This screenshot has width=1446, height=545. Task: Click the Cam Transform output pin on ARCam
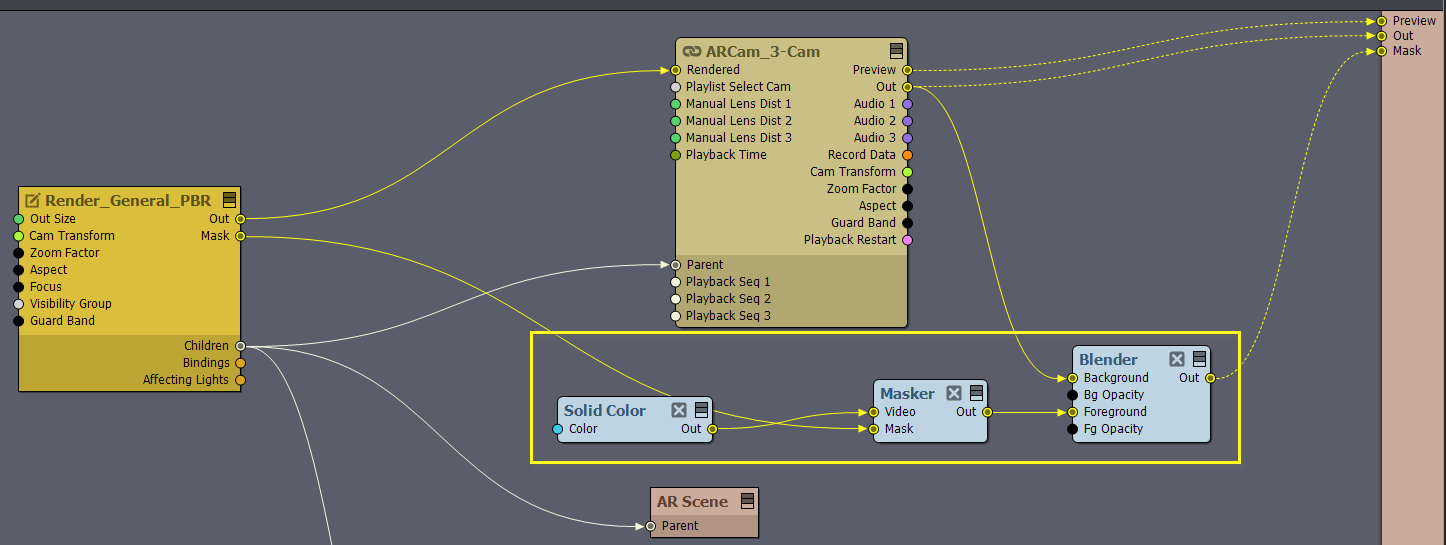907,172
